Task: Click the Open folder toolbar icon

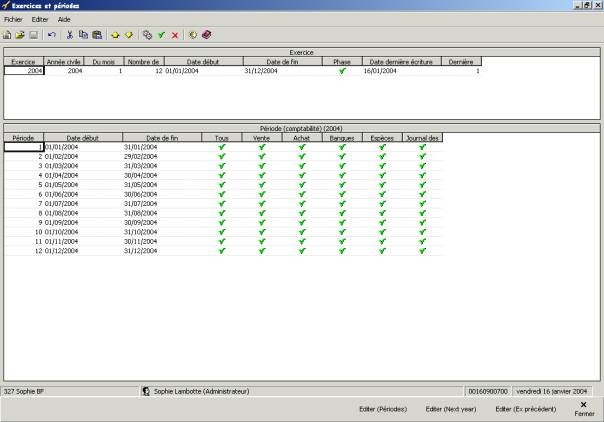Action: click(20, 35)
